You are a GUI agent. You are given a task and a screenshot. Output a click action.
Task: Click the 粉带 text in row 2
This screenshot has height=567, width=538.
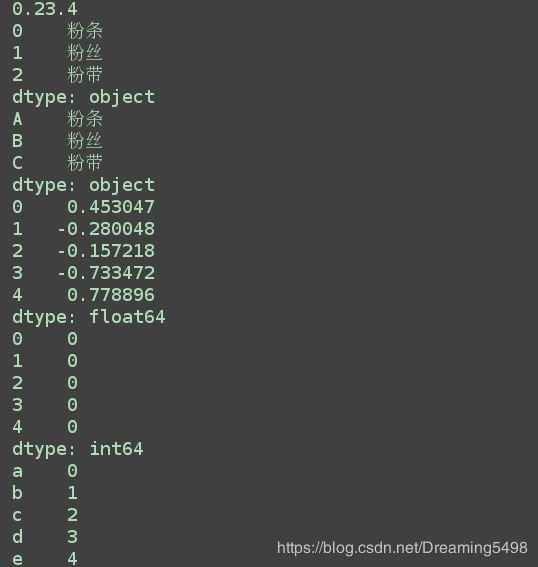pyautogui.click(x=85, y=75)
